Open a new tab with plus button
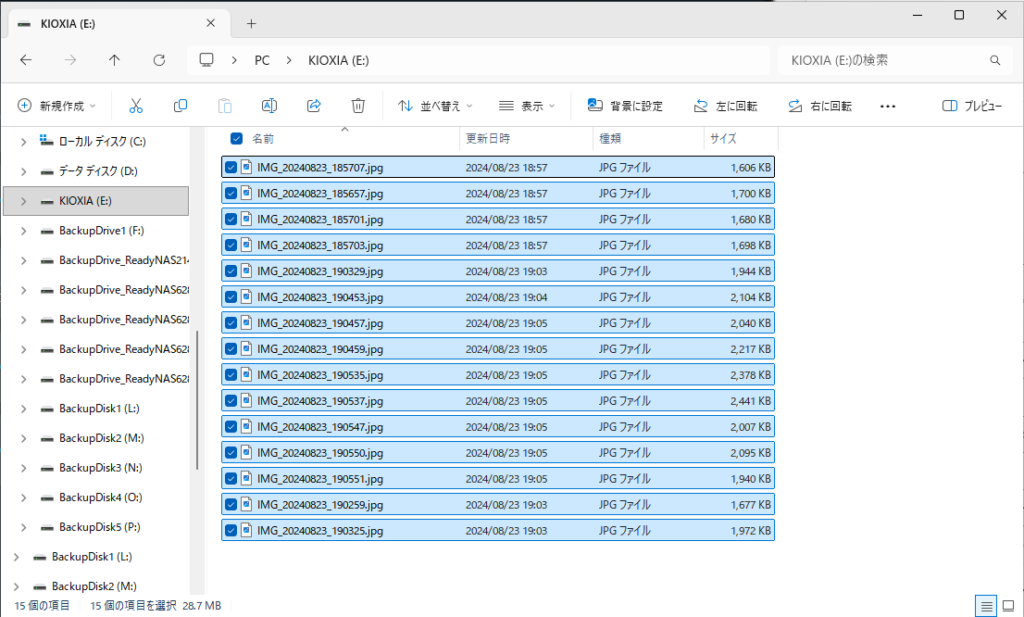 coord(251,23)
